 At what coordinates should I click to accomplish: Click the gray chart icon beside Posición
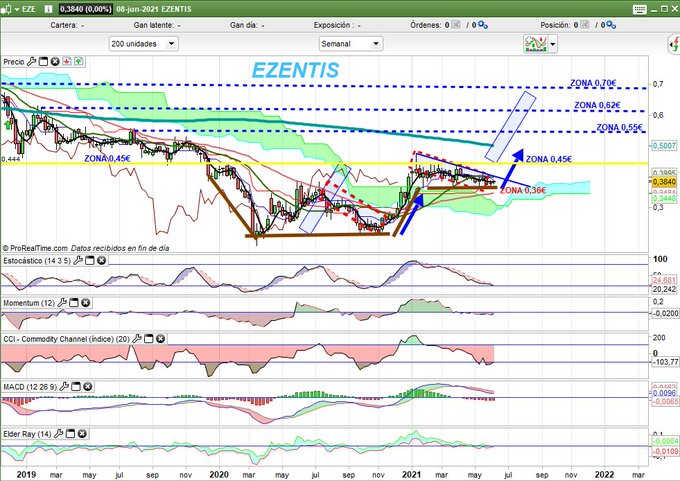coord(585,25)
